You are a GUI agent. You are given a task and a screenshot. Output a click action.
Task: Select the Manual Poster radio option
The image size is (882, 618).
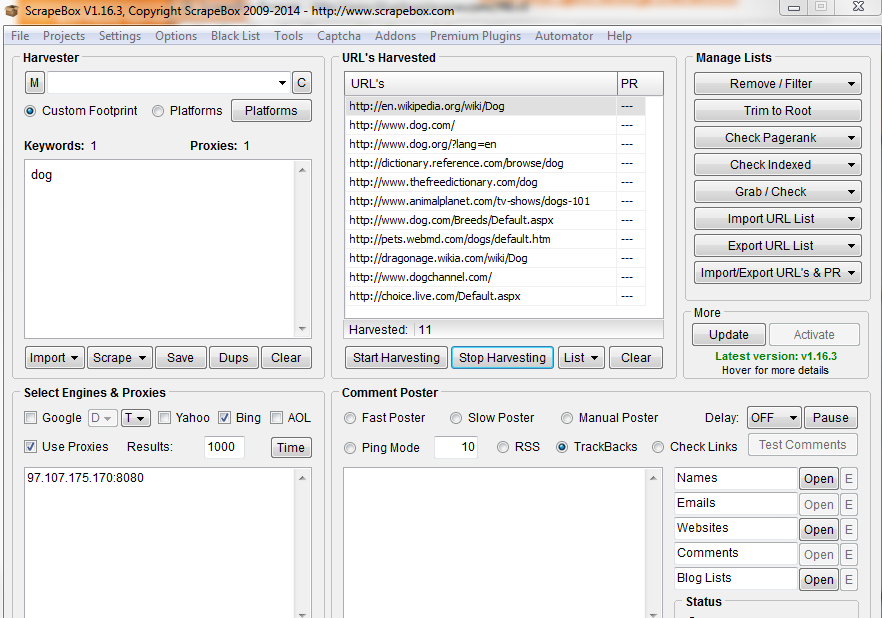pos(567,418)
